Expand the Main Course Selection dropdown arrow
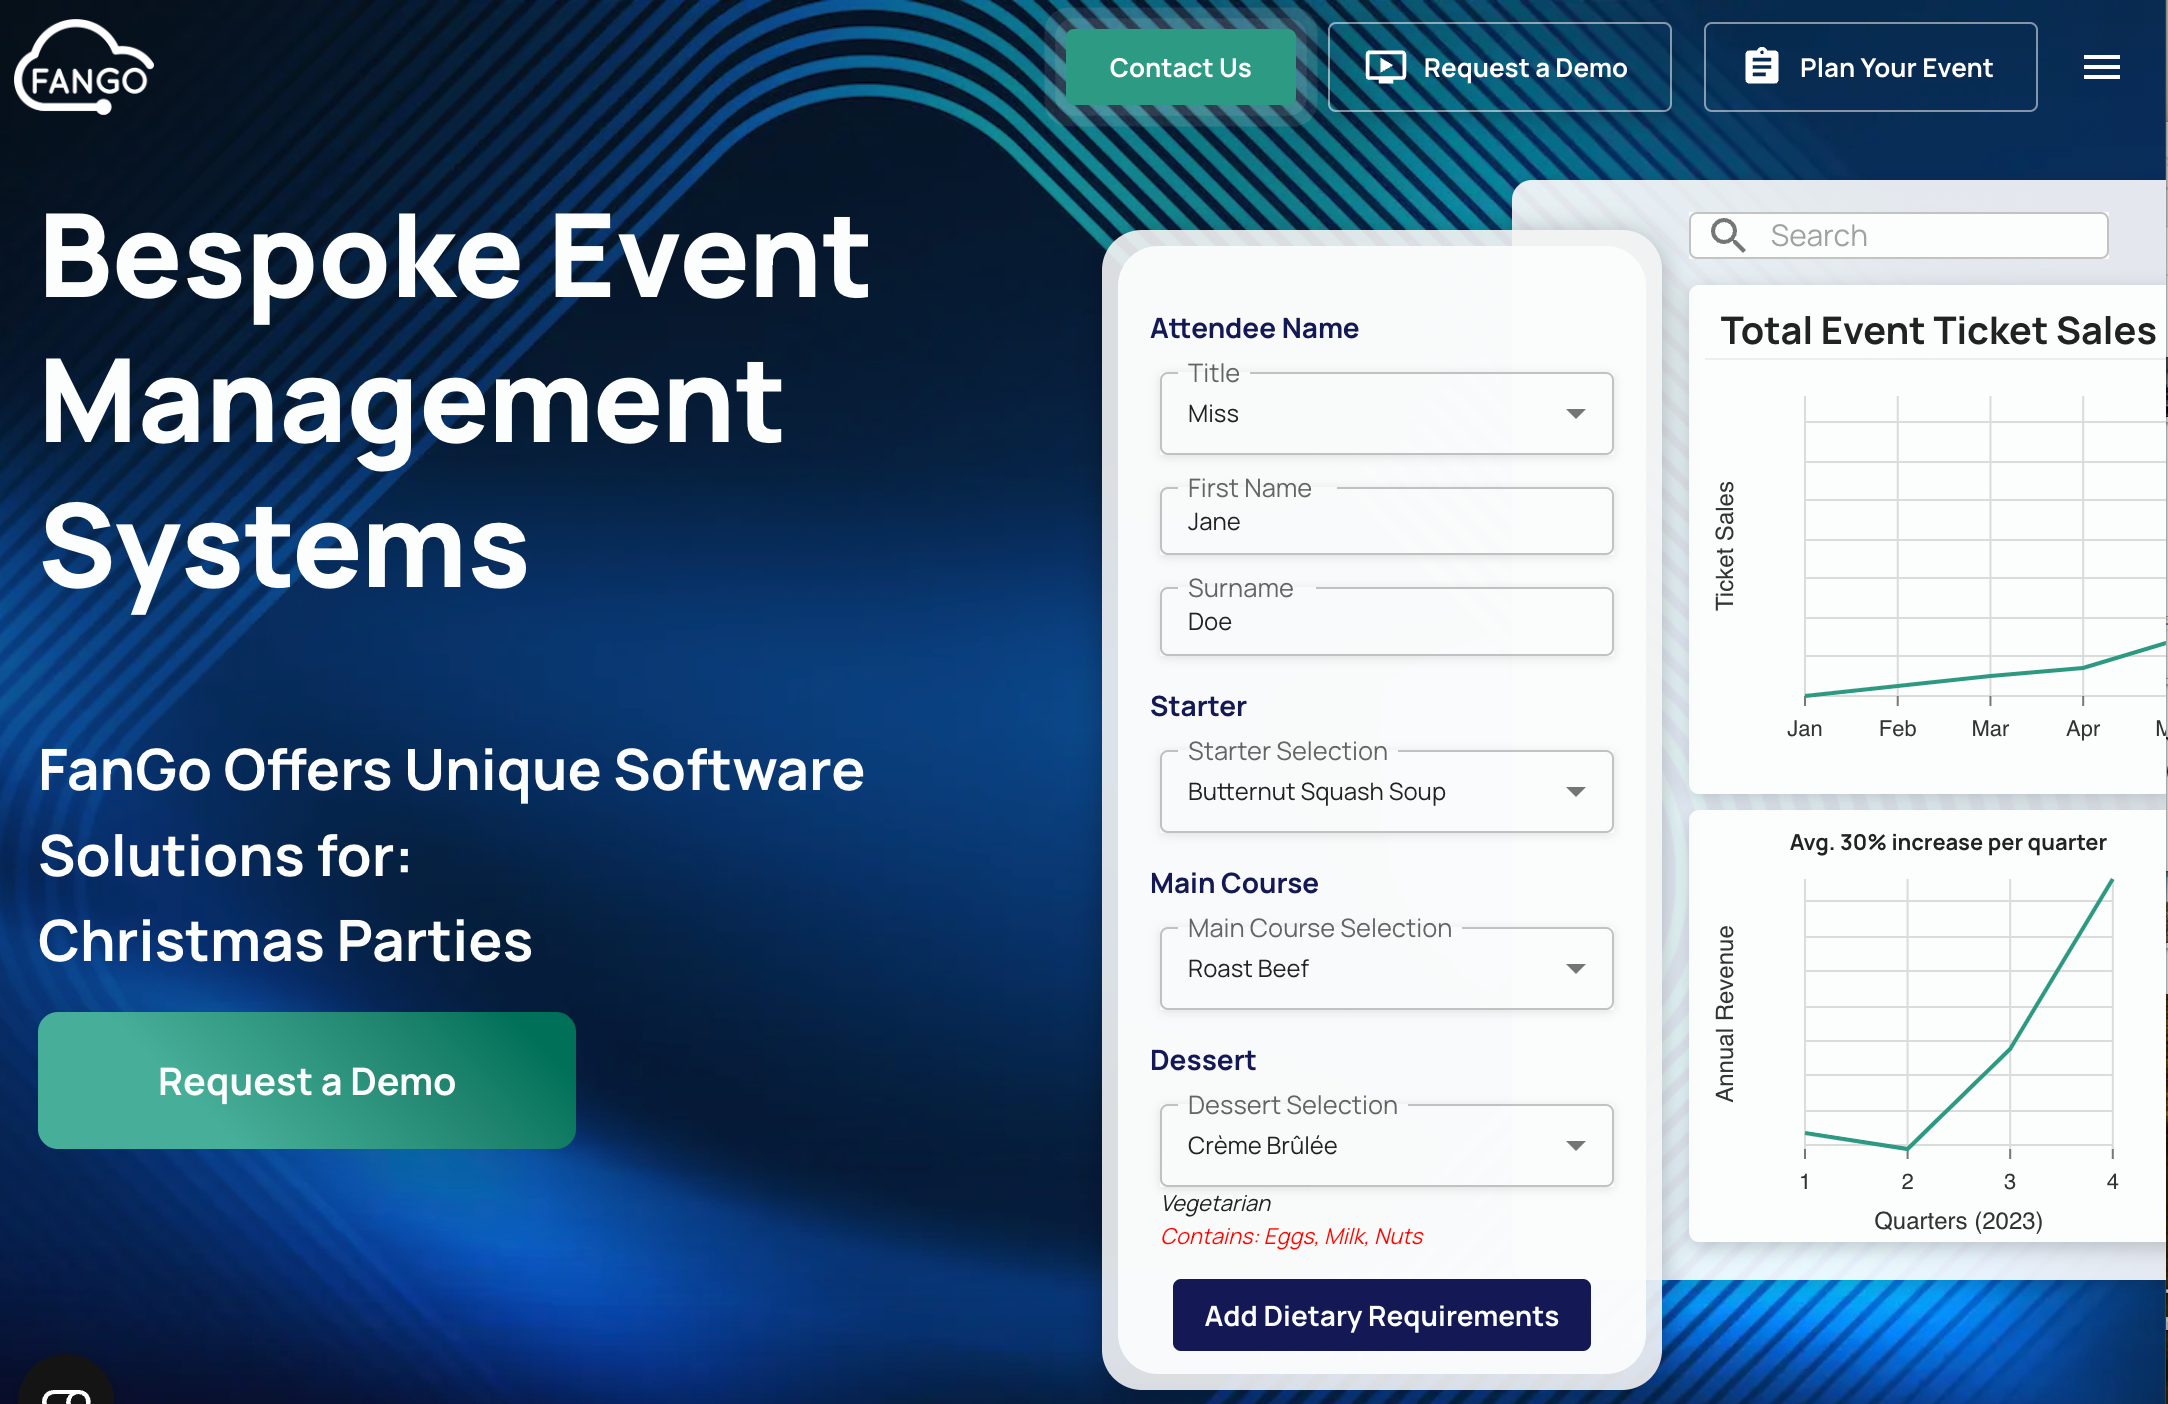This screenshot has height=1404, width=2168. (x=1576, y=969)
